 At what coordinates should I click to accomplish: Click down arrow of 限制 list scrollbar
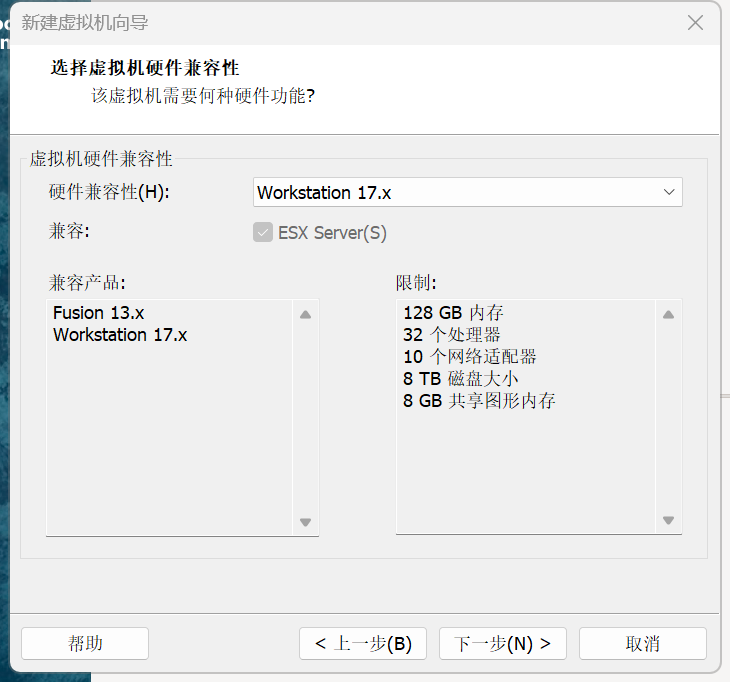(669, 520)
